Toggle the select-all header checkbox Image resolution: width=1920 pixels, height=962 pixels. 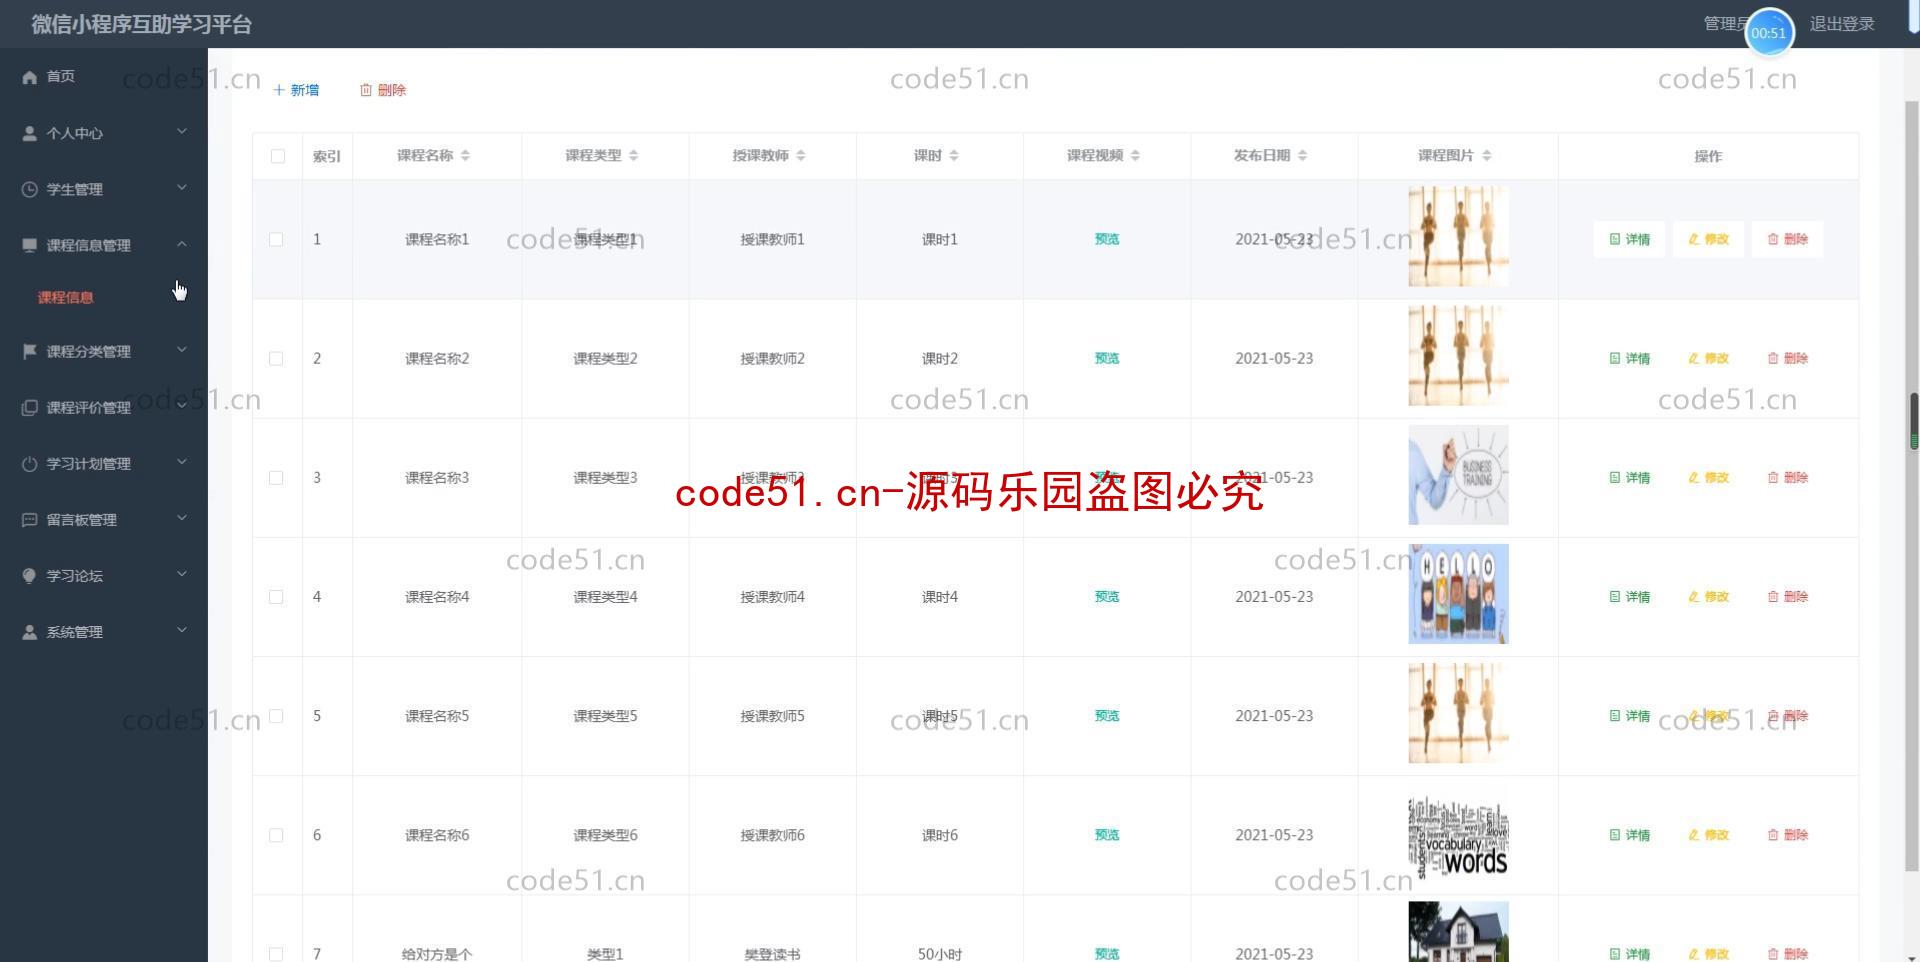point(278,156)
